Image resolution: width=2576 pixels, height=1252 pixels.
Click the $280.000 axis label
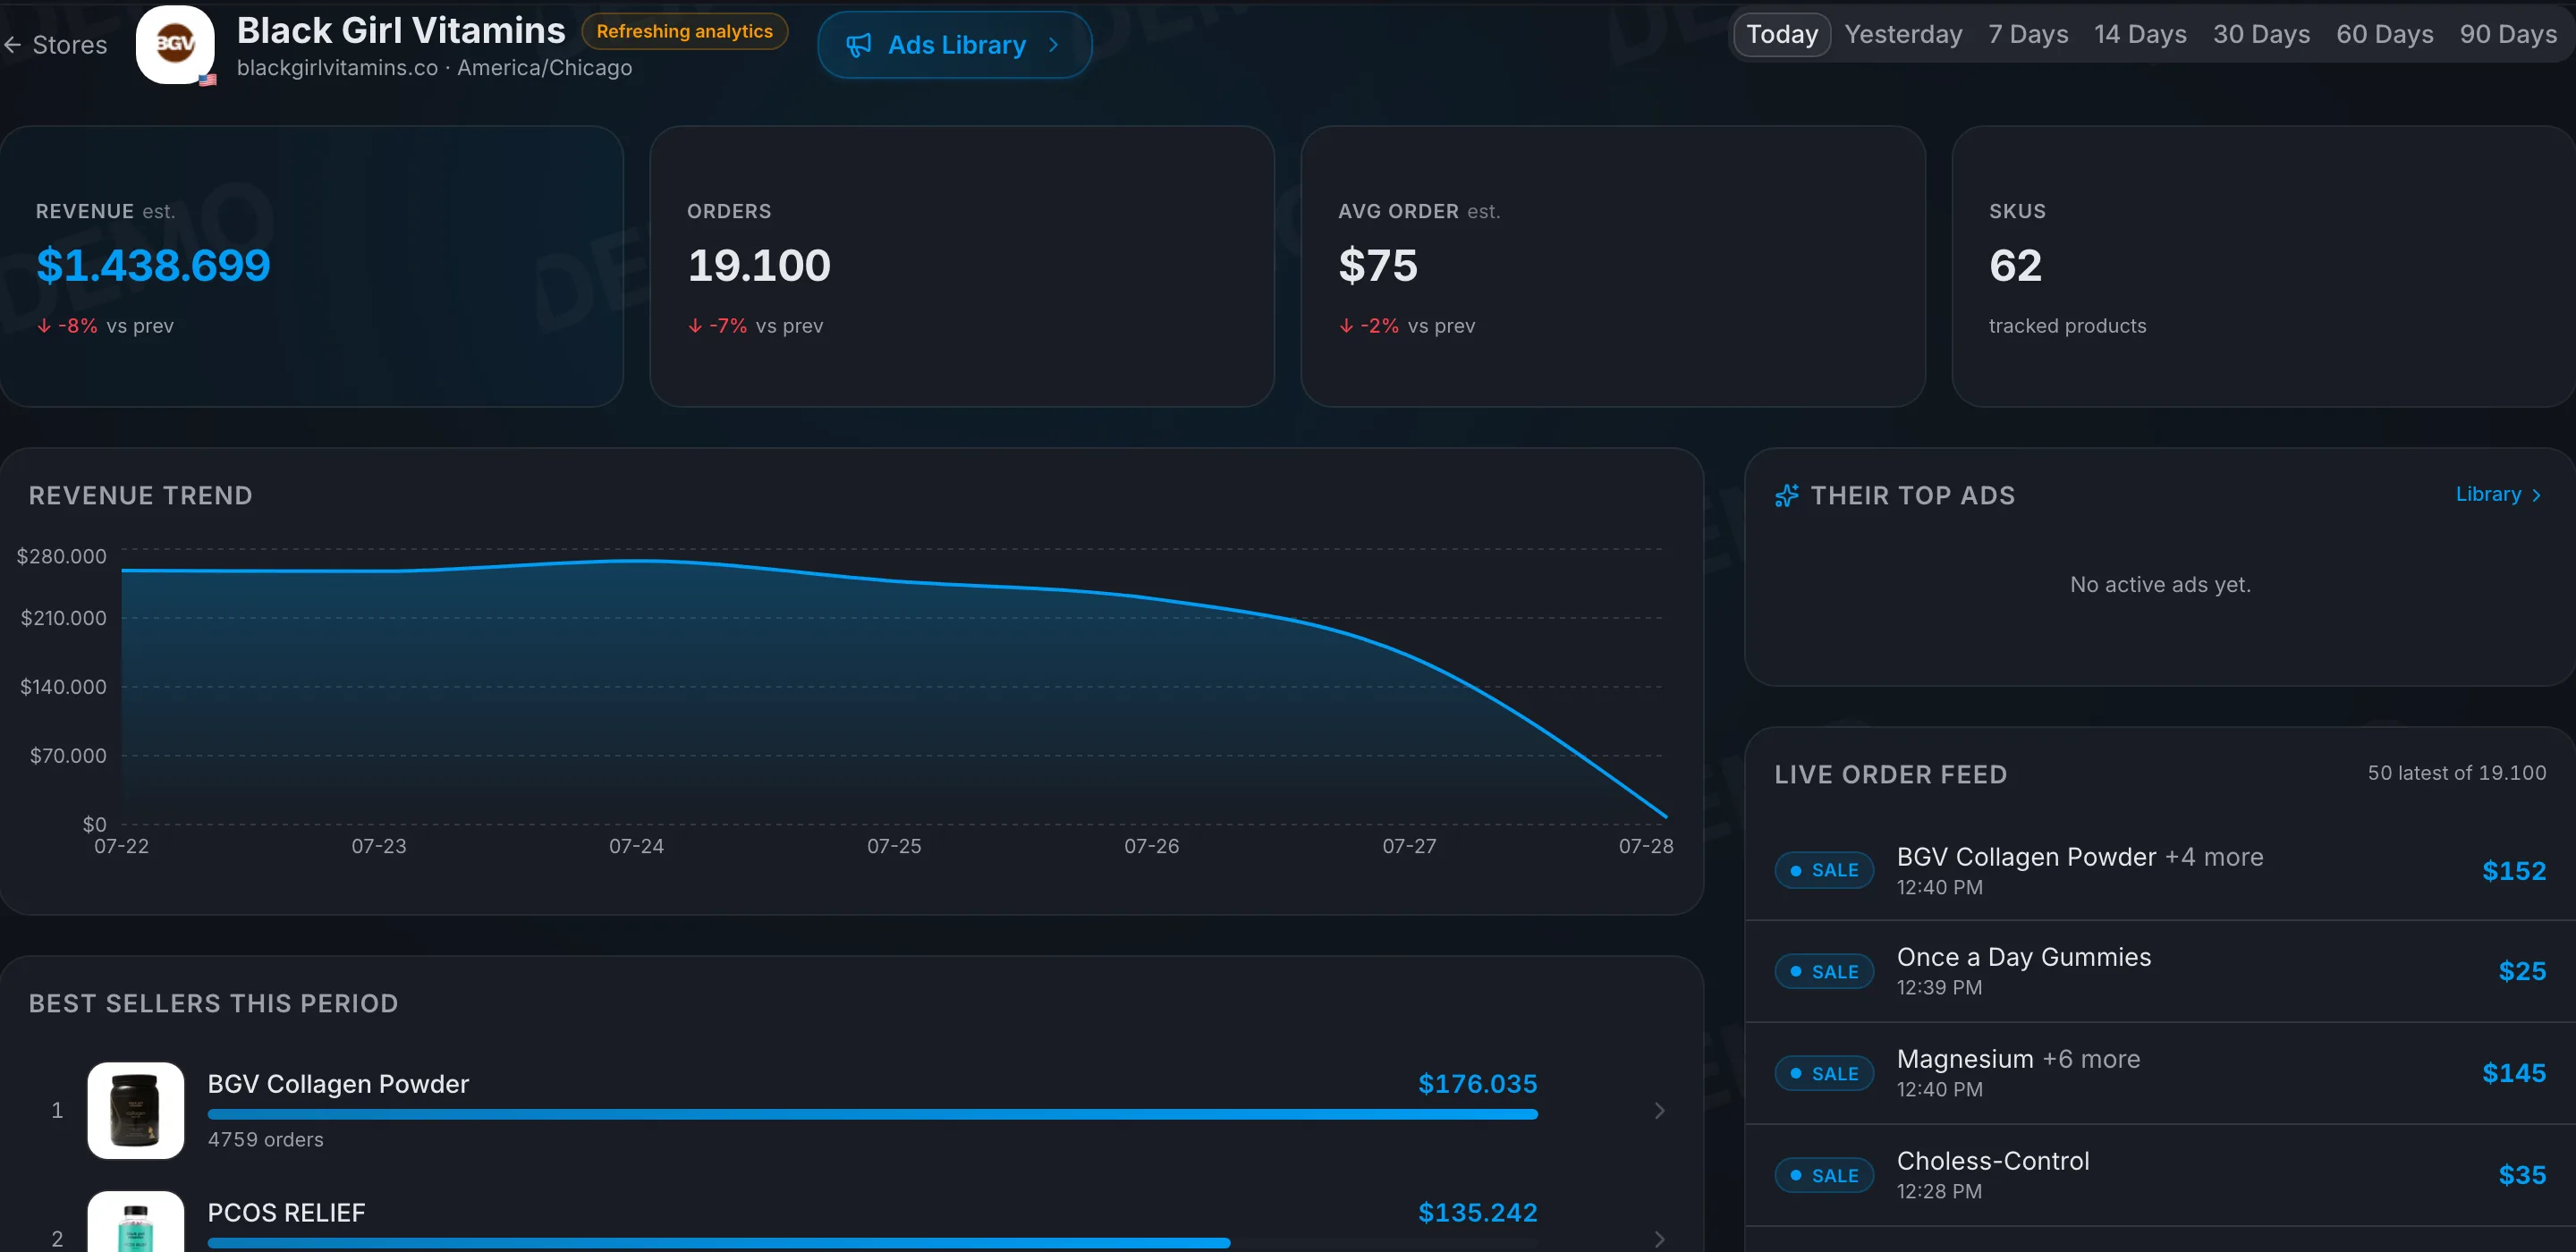click(61, 556)
